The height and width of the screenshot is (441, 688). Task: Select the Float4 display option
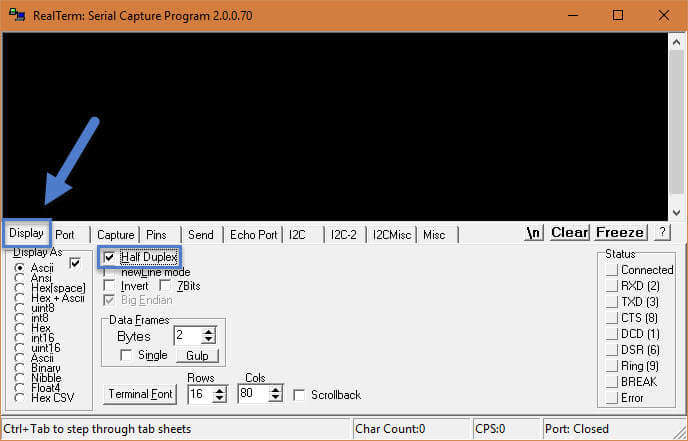click(19, 388)
